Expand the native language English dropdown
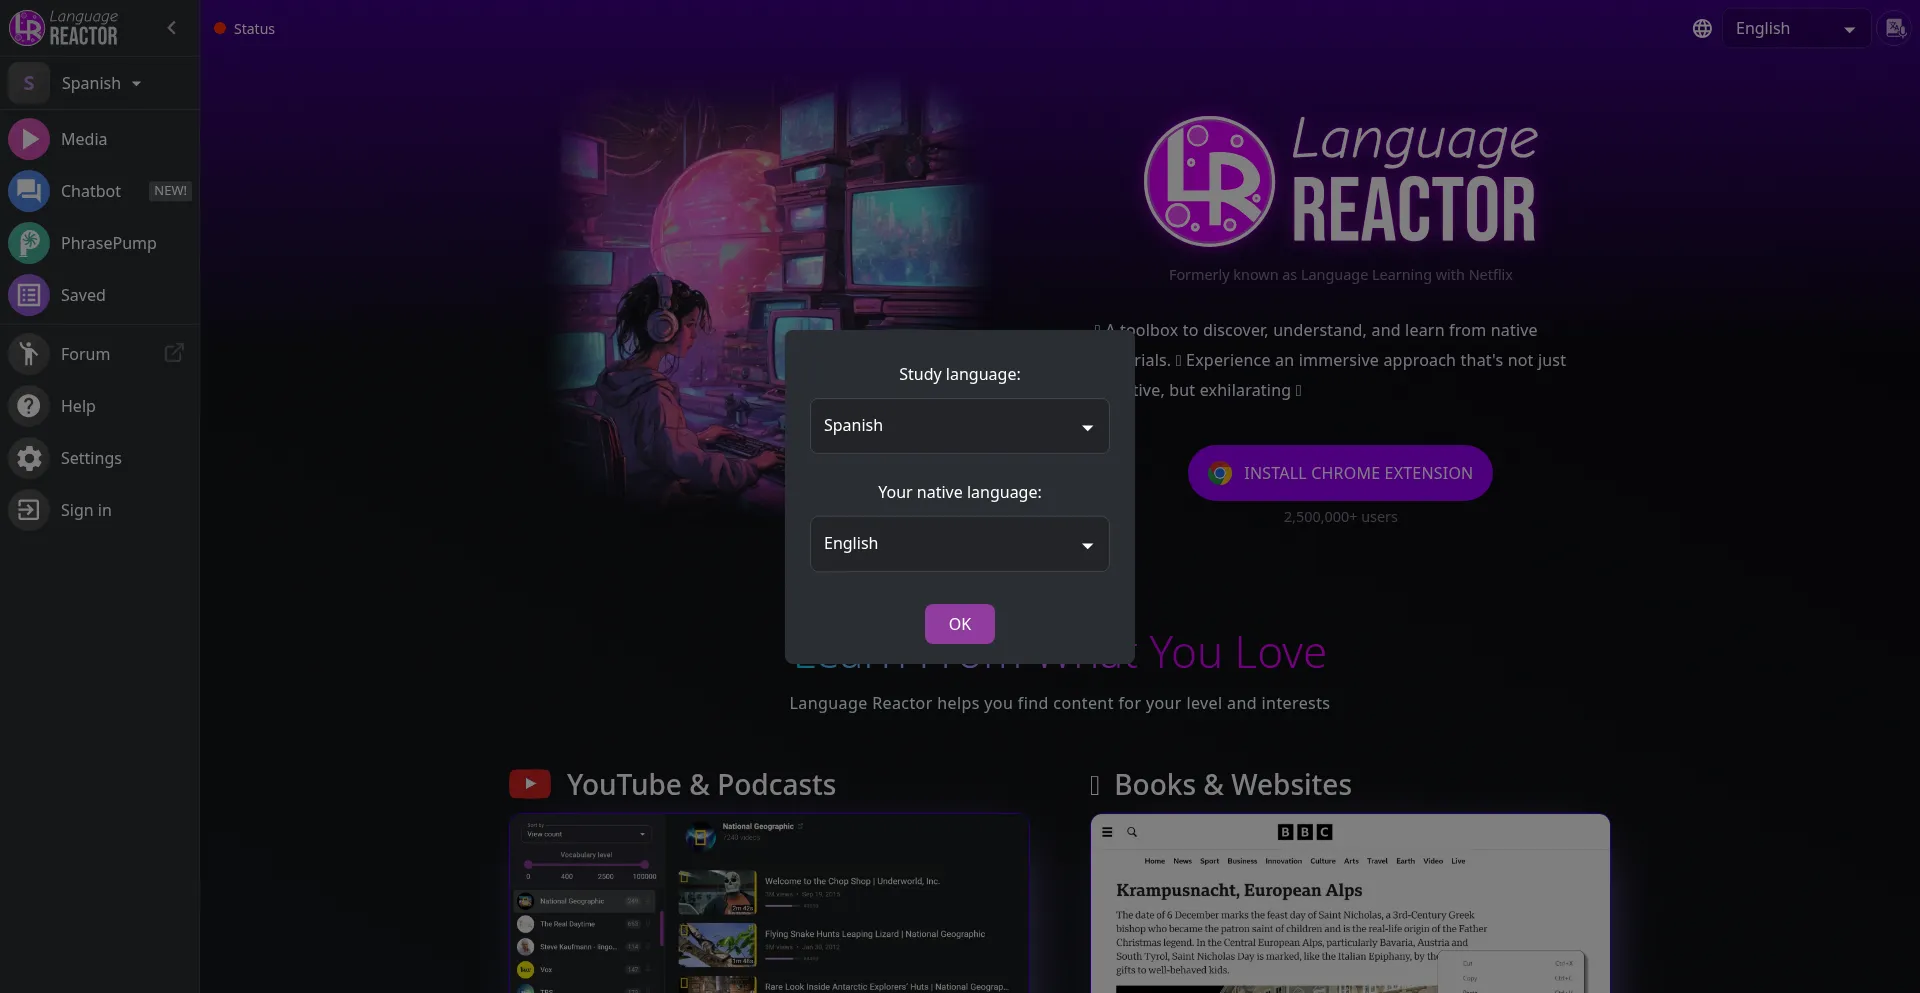Screen dimensions: 1920x993 959,544
